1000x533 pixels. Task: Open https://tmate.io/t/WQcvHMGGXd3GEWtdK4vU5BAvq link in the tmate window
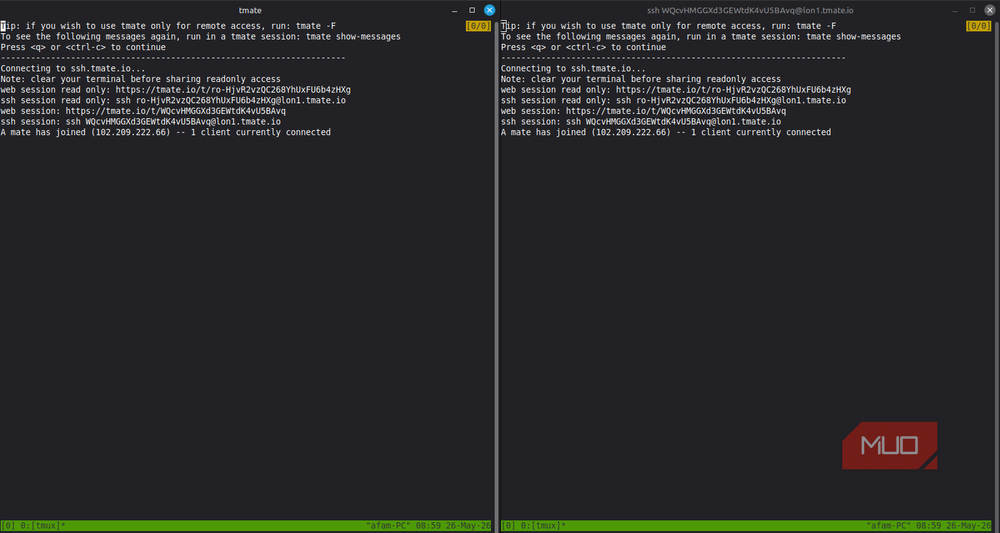(175, 111)
